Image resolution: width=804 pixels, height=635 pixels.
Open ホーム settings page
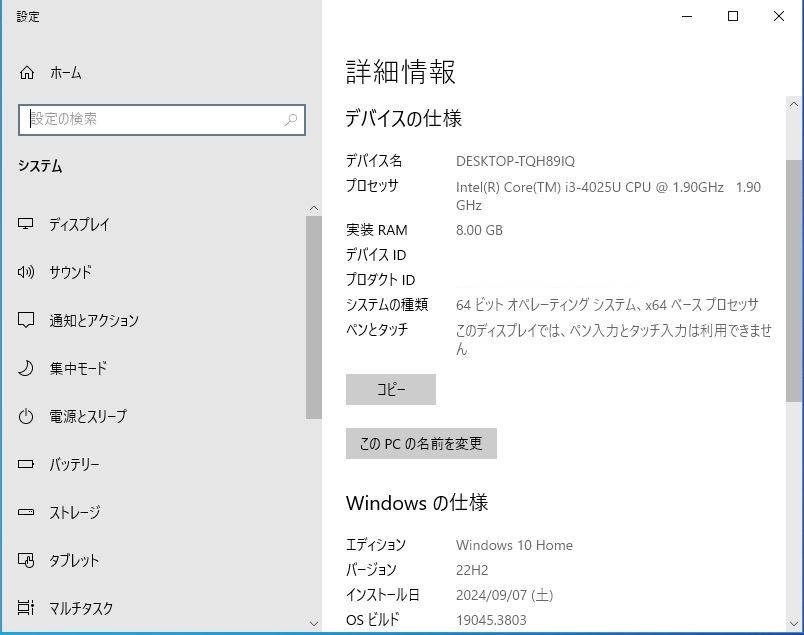(65, 73)
